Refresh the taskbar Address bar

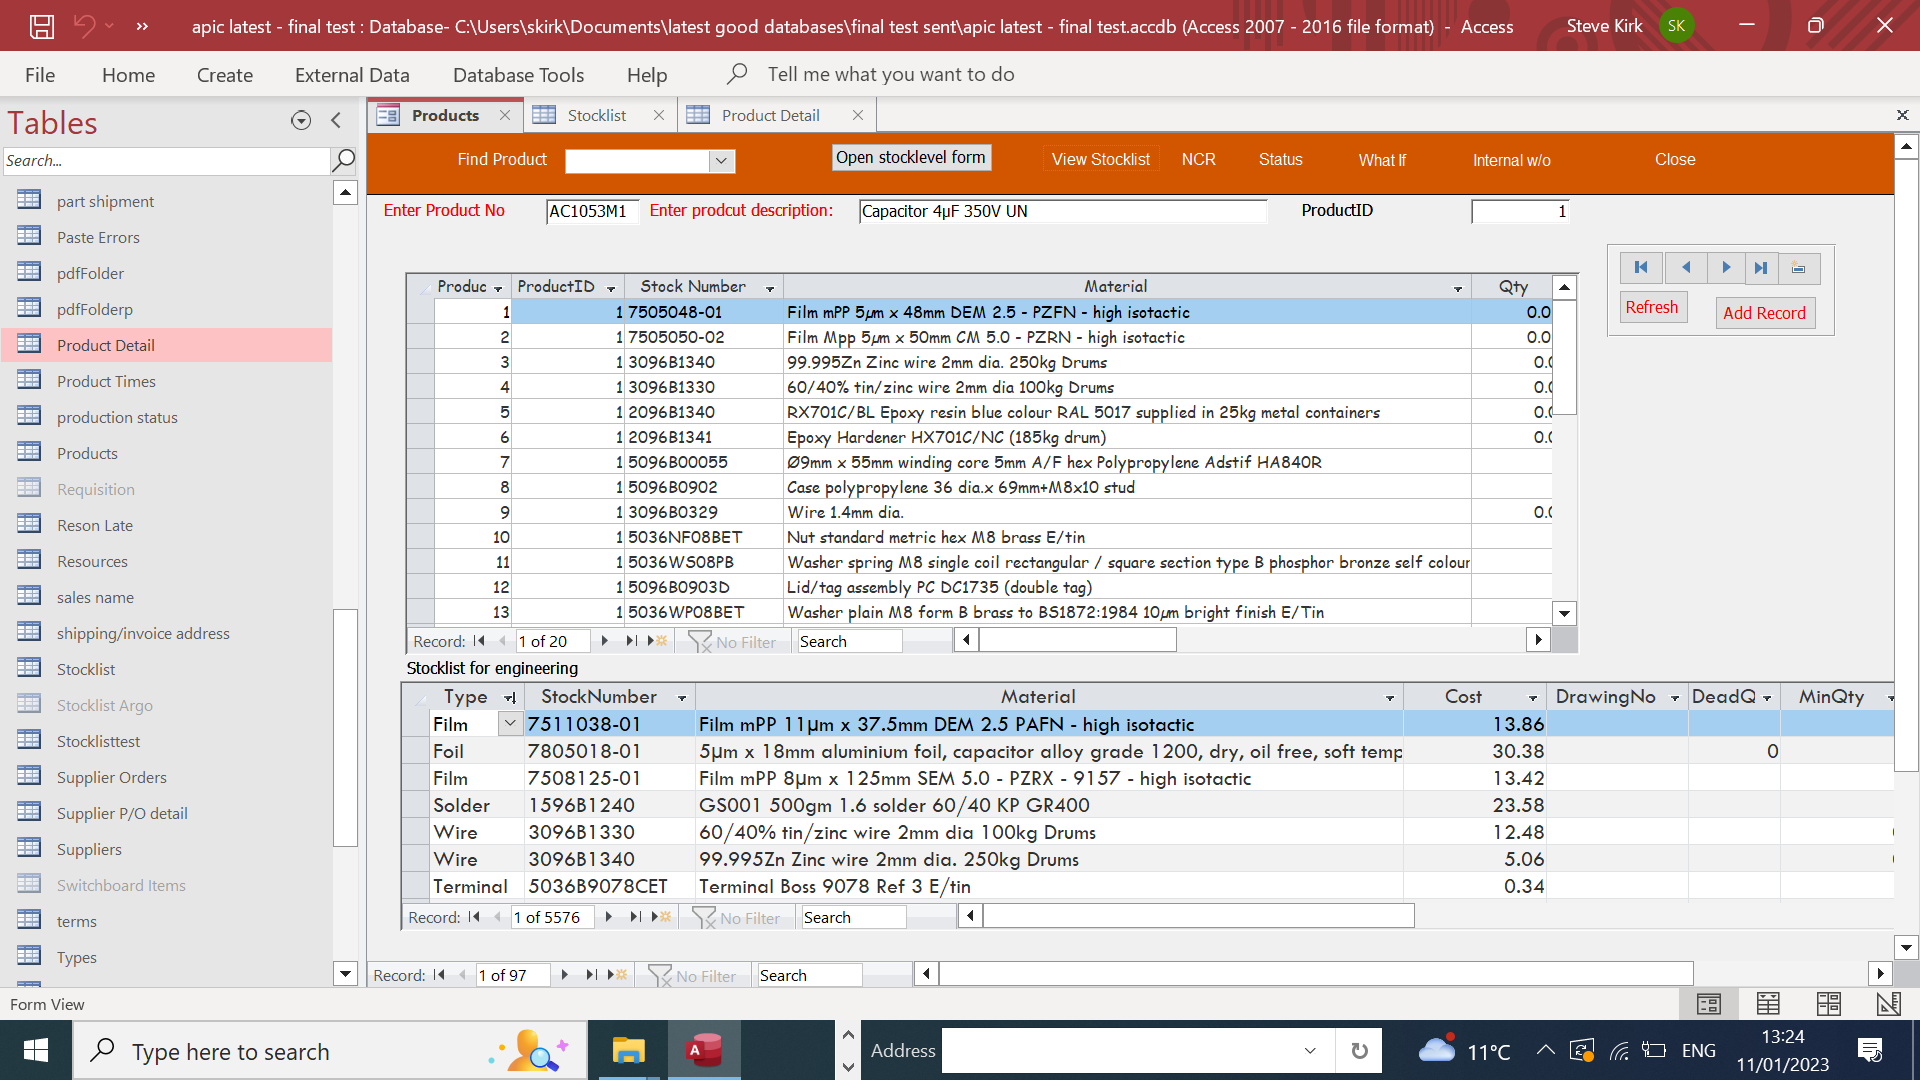pyautogui.click(x=1359, y=1051)
